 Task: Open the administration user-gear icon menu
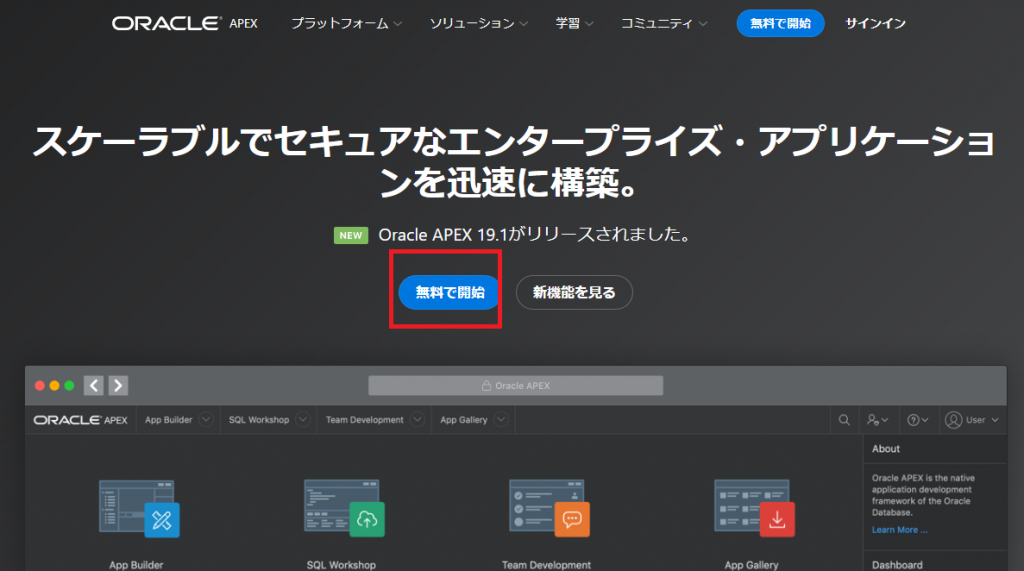click(878, 420)
